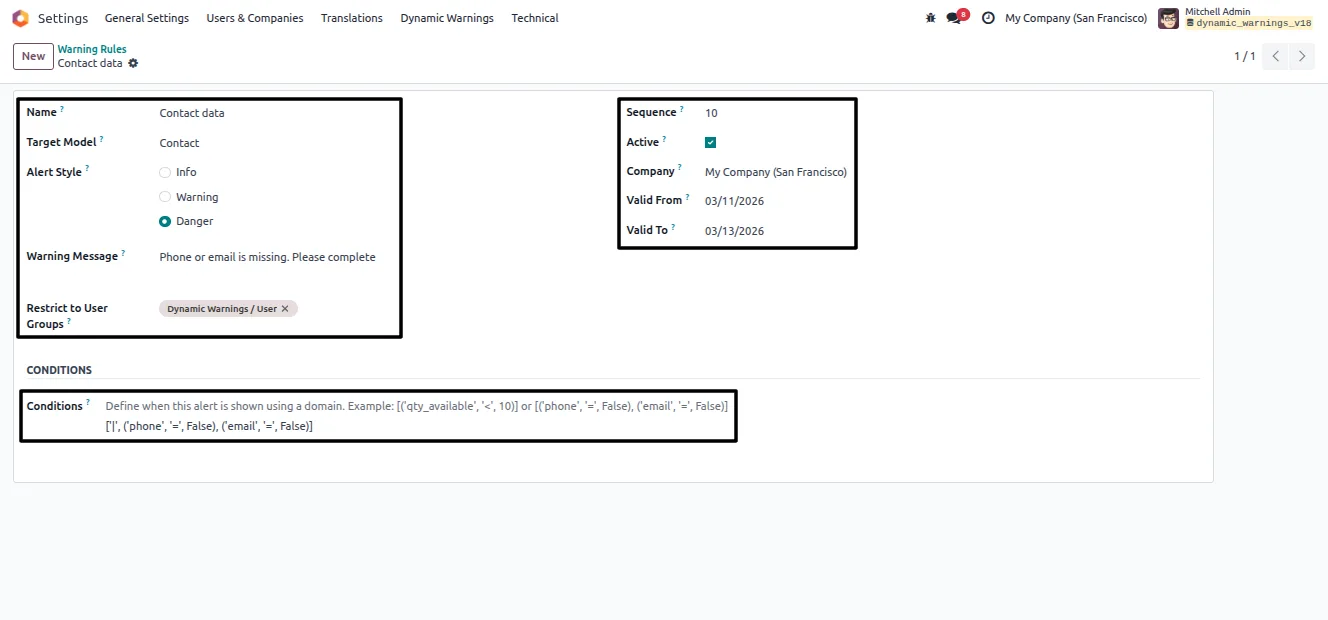The image size is (1328, 620).
Task: Show help tooltip for Alert Style
Action: [x=87, y=169]
